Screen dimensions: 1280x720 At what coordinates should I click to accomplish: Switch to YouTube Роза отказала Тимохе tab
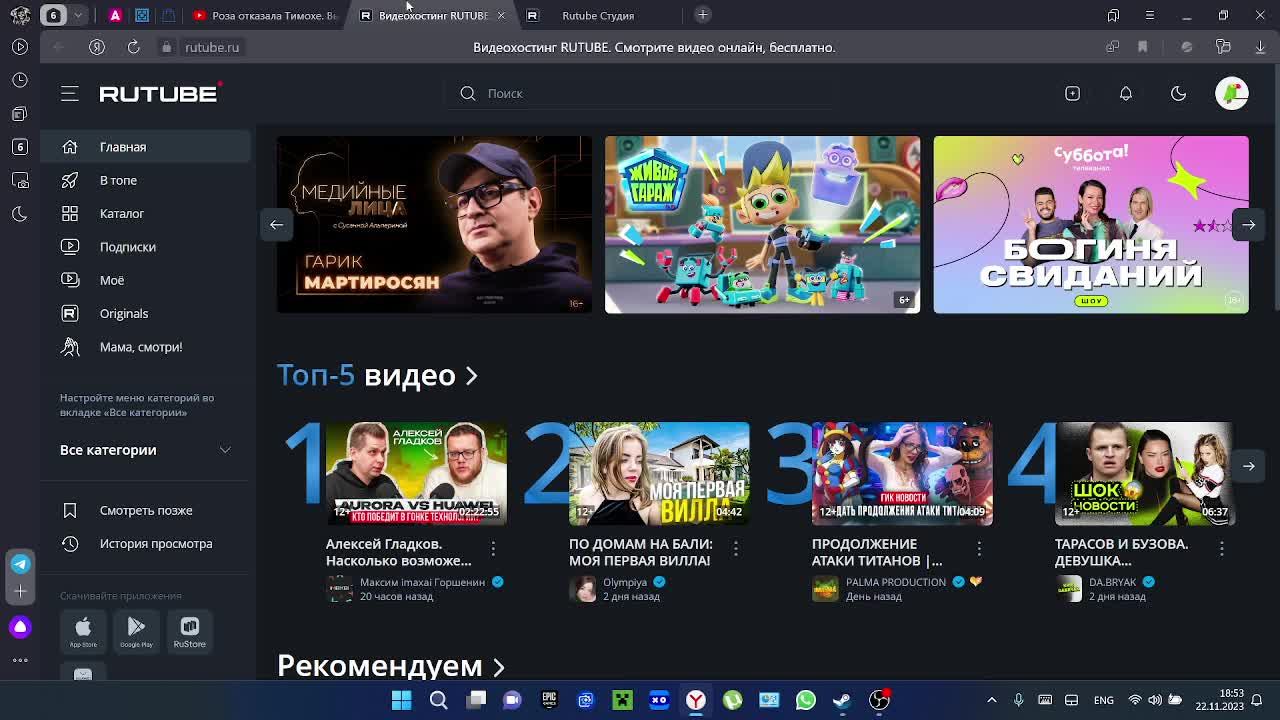[x=265, y=15]
